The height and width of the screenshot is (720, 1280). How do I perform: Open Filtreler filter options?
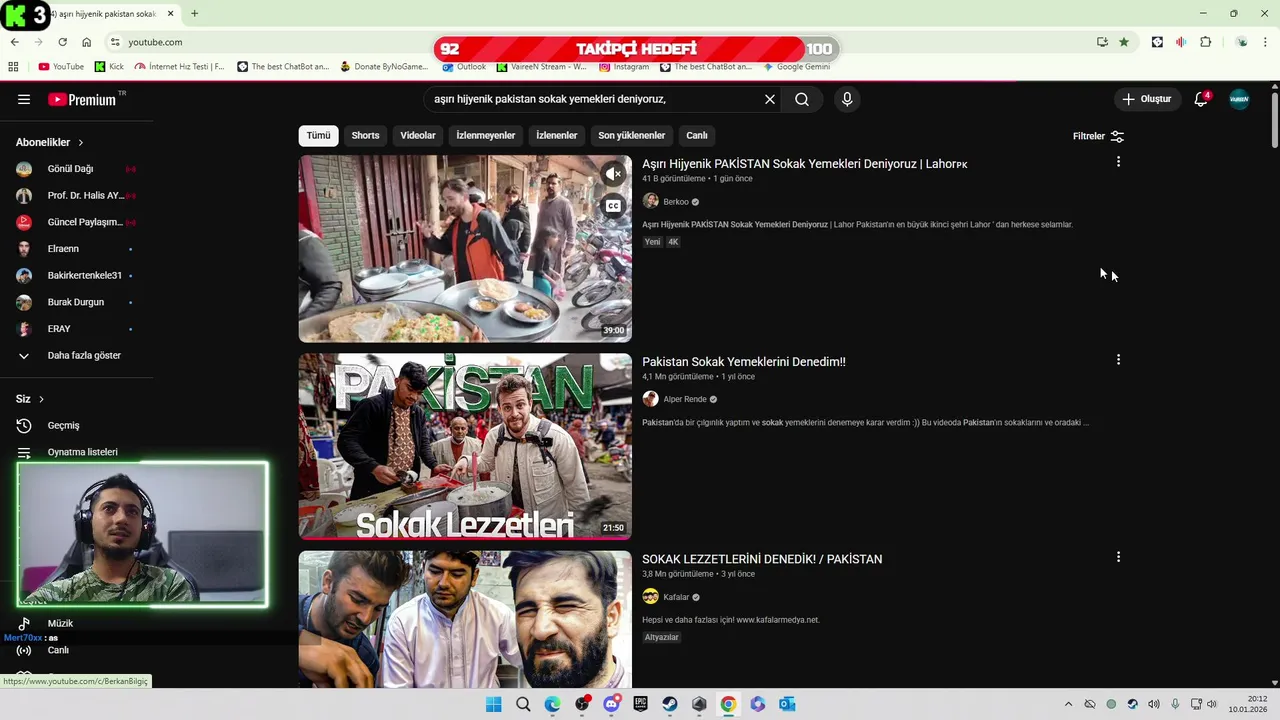(1098, 136)
